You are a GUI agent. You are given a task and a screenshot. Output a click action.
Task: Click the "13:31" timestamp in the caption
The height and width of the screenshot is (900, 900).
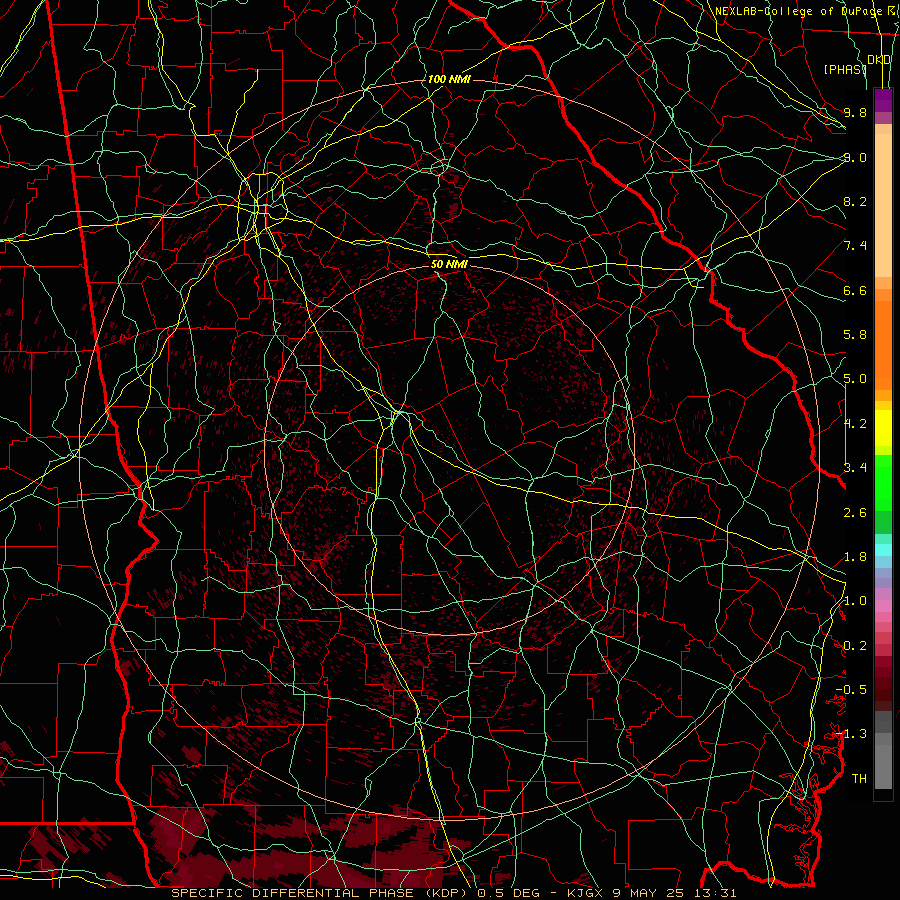(x=717, y=893)
